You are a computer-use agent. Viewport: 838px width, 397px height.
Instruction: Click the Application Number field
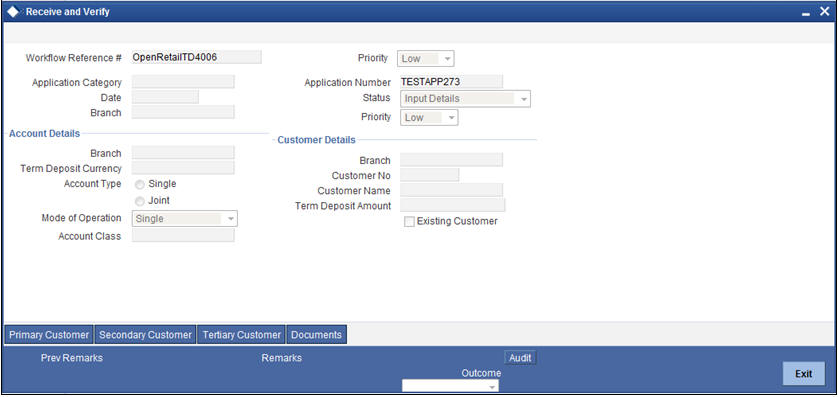451,82
